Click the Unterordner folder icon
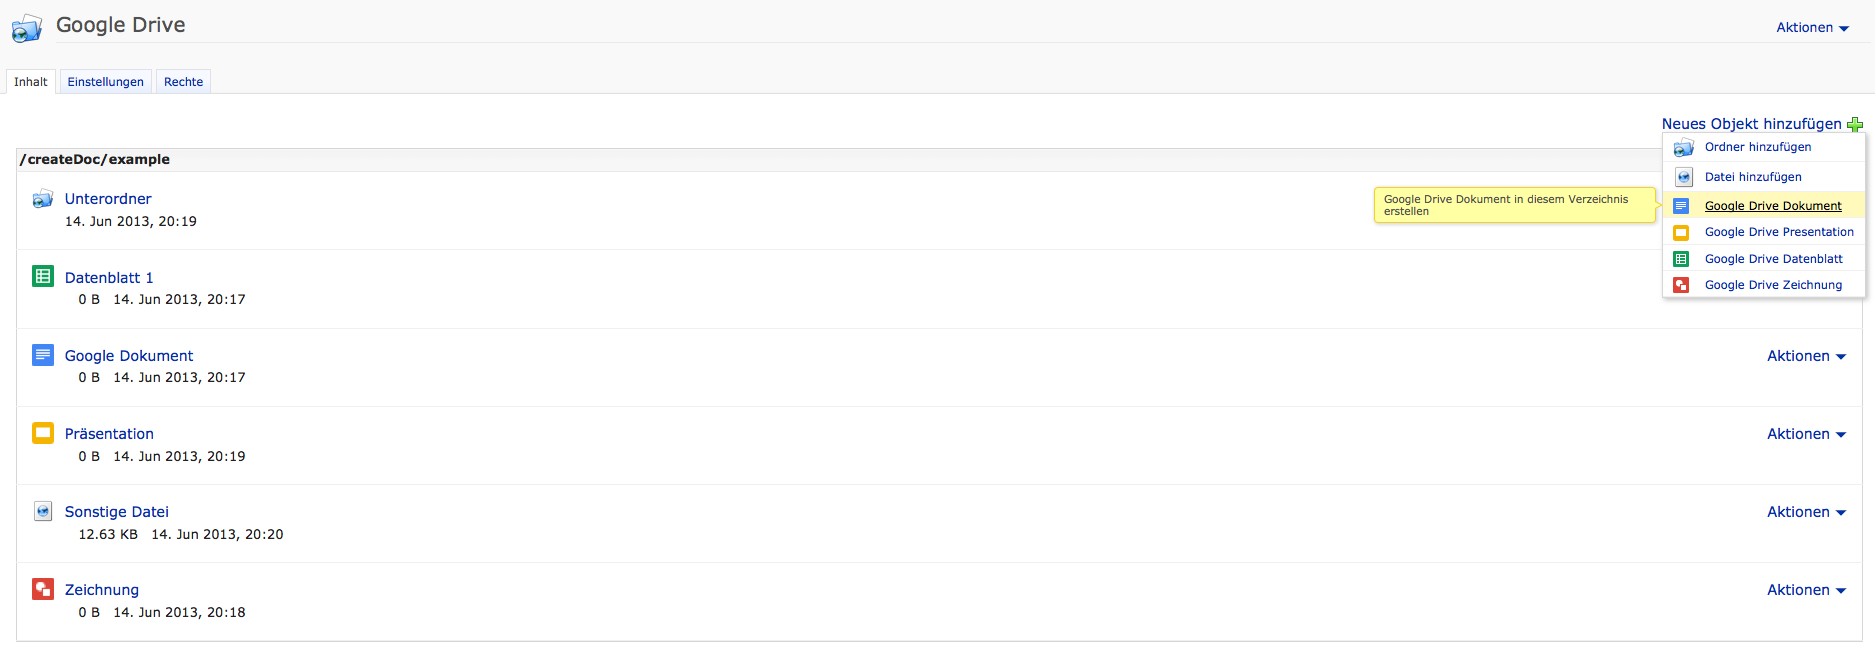 [x=43, y=199]
